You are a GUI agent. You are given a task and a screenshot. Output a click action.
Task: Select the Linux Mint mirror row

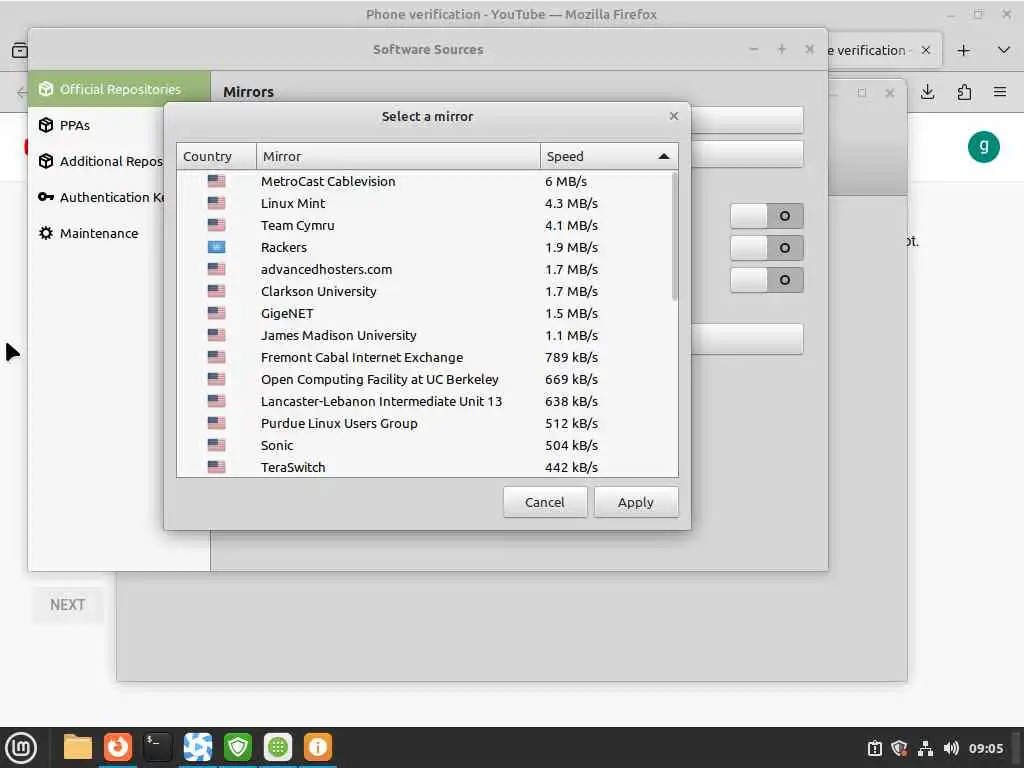[427, 204]
